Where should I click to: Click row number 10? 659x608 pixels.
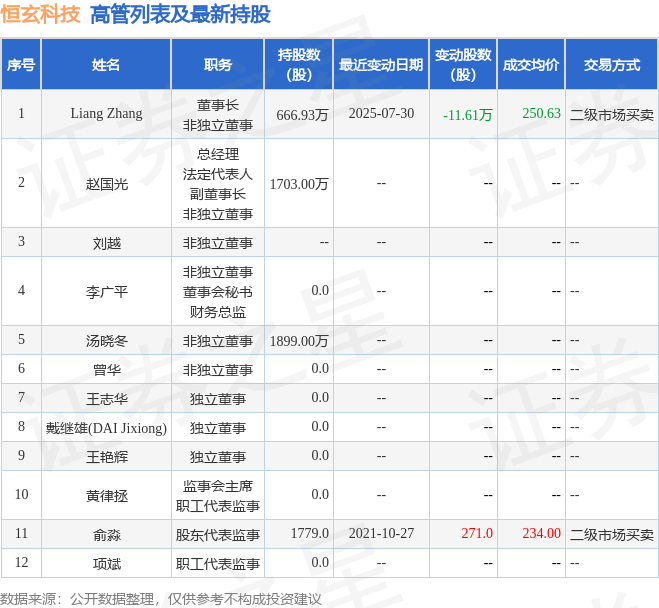tap(21, 494)
